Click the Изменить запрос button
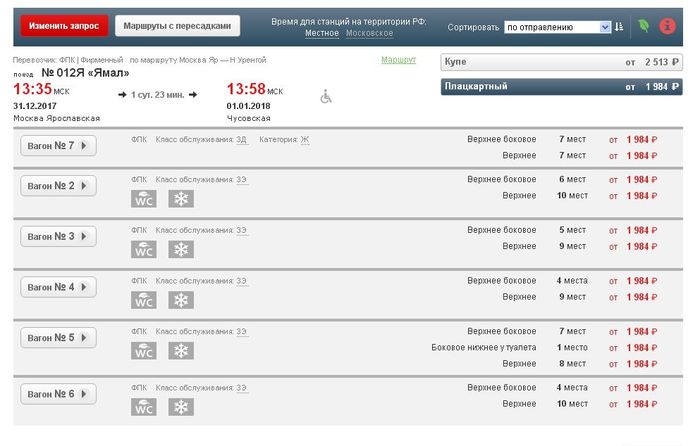Image resolution: width=700 pixels, height=446 pixels. coord(64,25)
